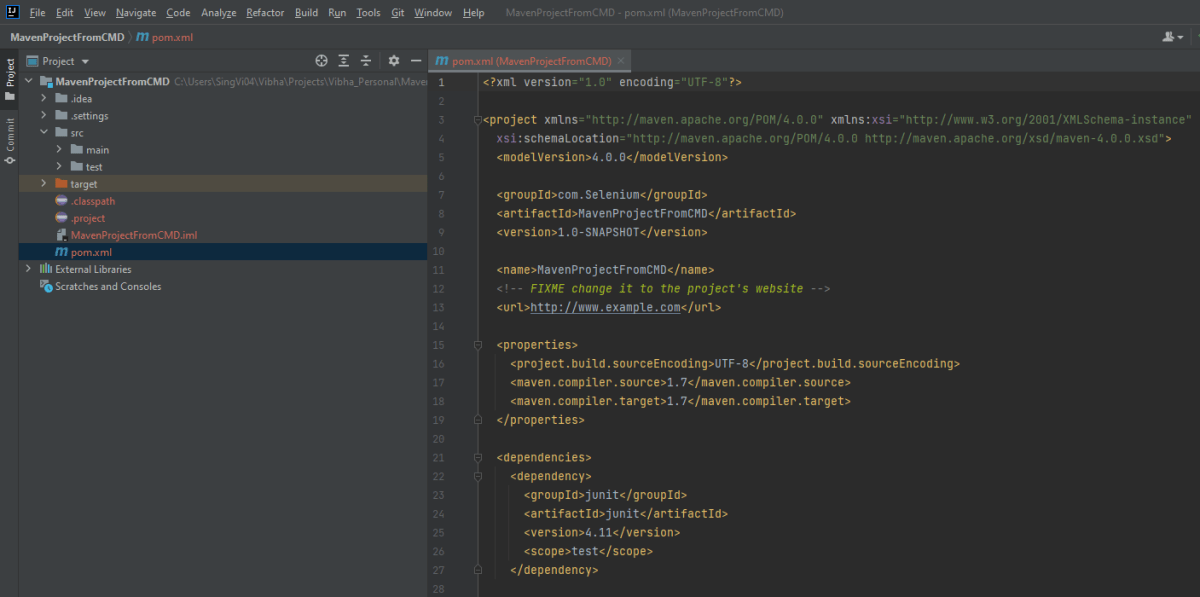Close the pom.xml editor tab

click(x=621, y=61)
